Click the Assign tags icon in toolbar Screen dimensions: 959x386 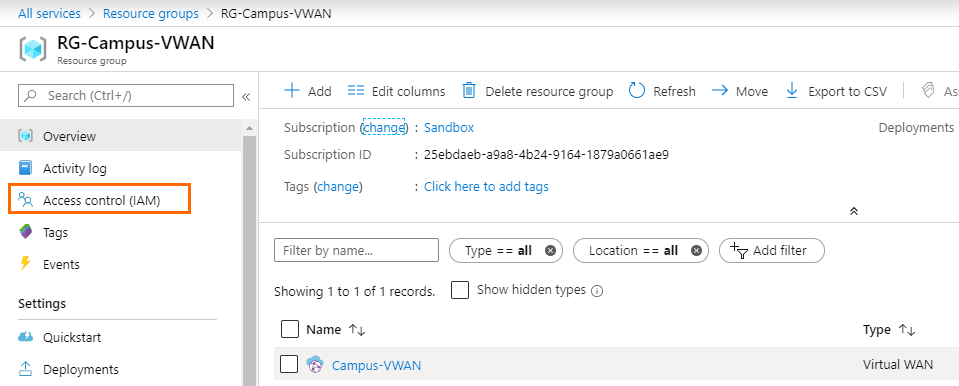(x=928, y=91)
